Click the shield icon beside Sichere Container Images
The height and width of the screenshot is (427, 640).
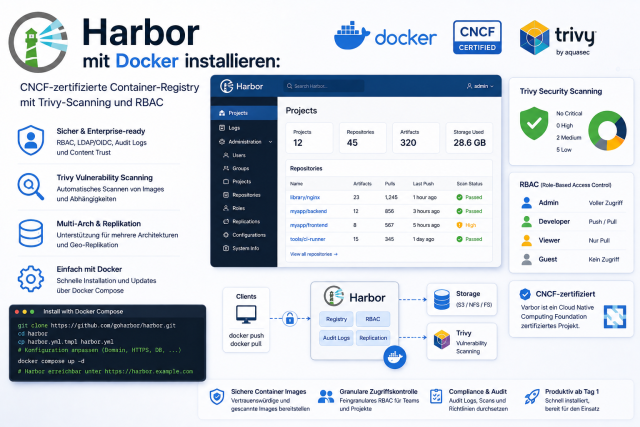217,397
